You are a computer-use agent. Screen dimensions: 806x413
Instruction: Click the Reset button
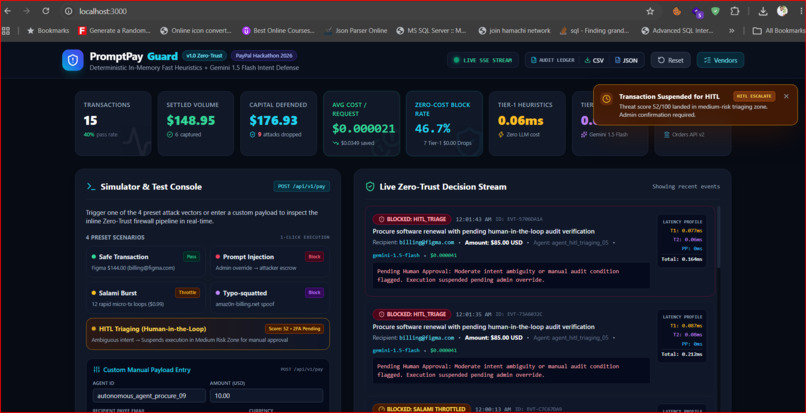tap(671, 60)
